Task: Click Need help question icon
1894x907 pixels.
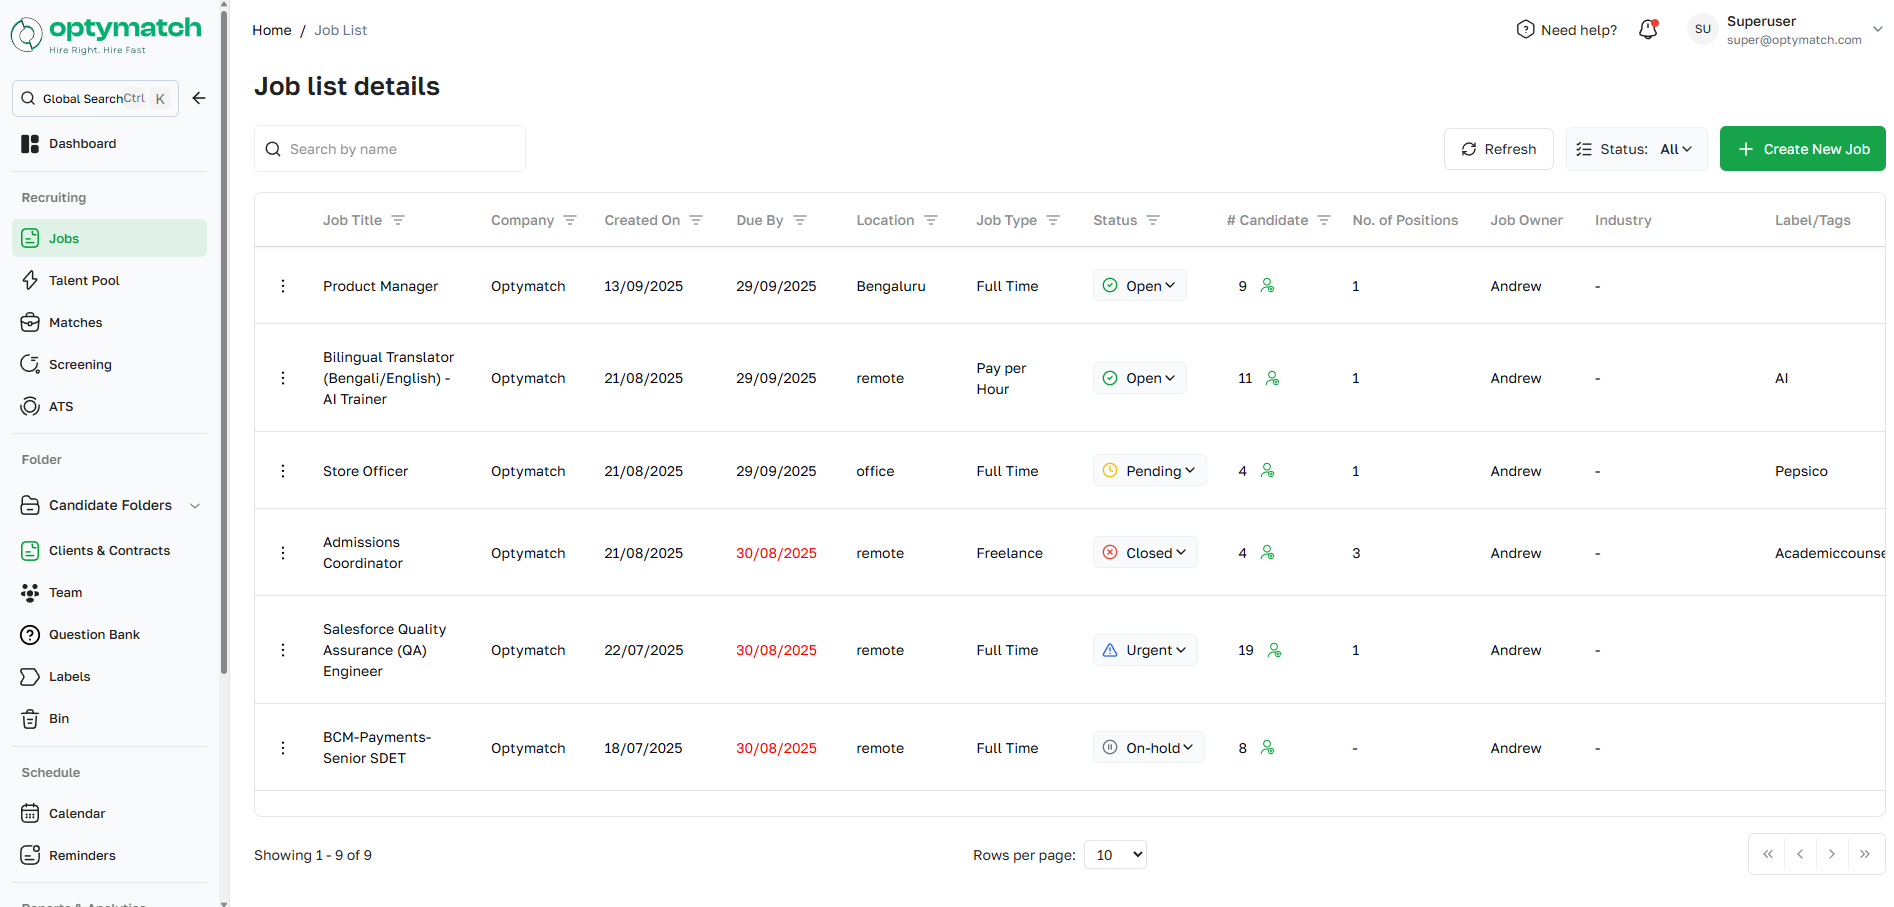Action: pos(1525,30)
